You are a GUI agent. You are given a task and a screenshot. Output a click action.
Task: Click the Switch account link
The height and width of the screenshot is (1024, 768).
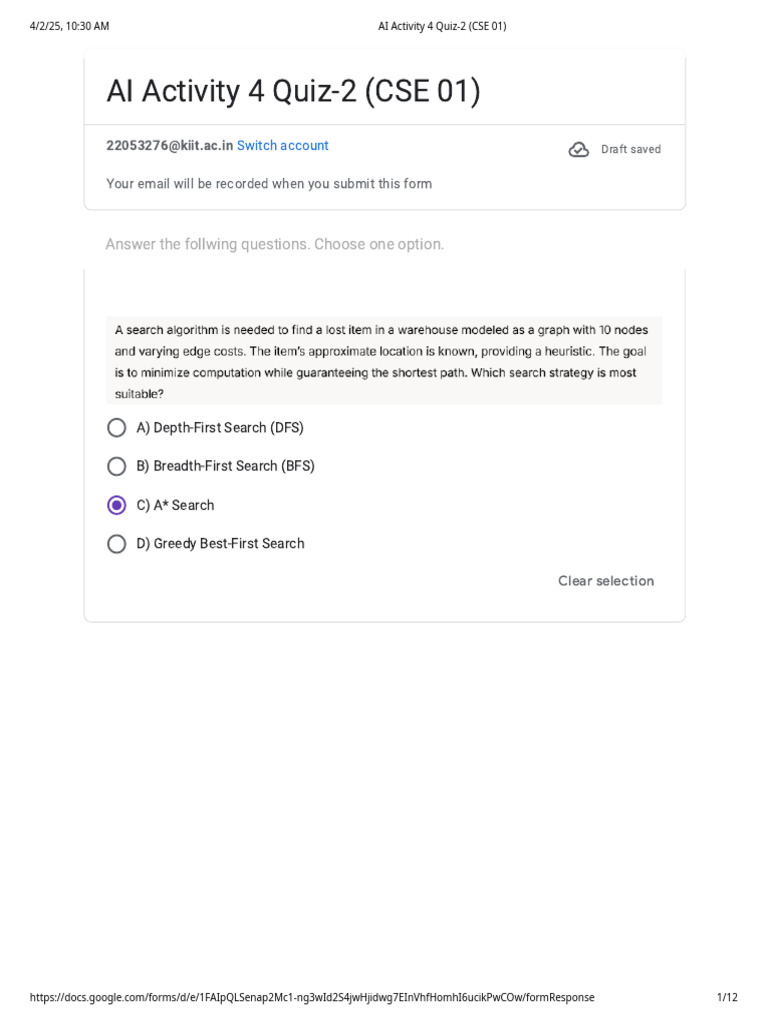pos(282,146)
